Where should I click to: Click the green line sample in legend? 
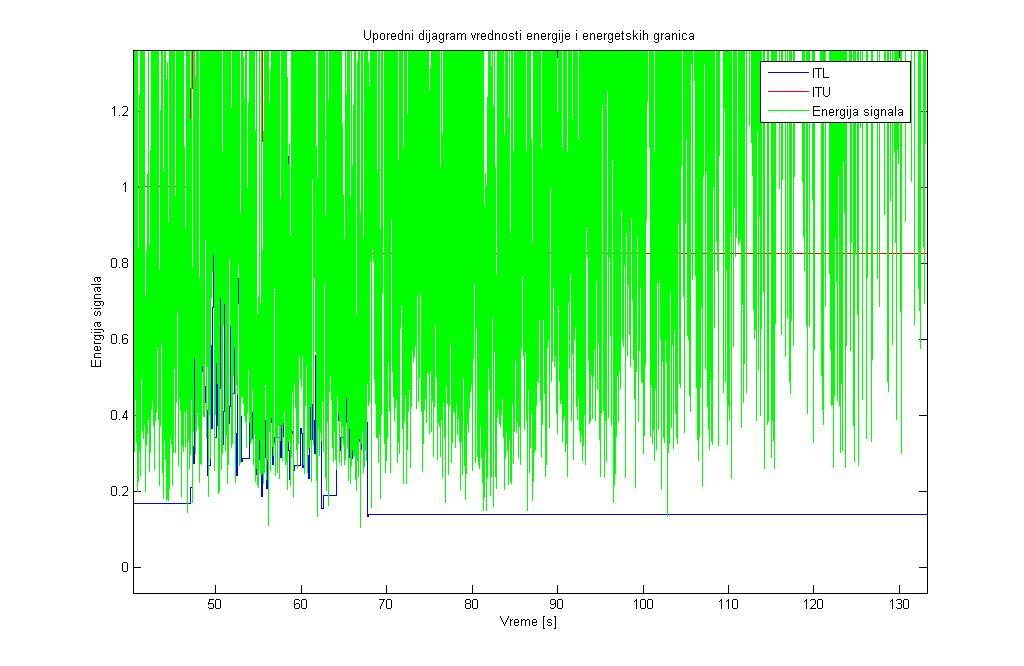788,111
